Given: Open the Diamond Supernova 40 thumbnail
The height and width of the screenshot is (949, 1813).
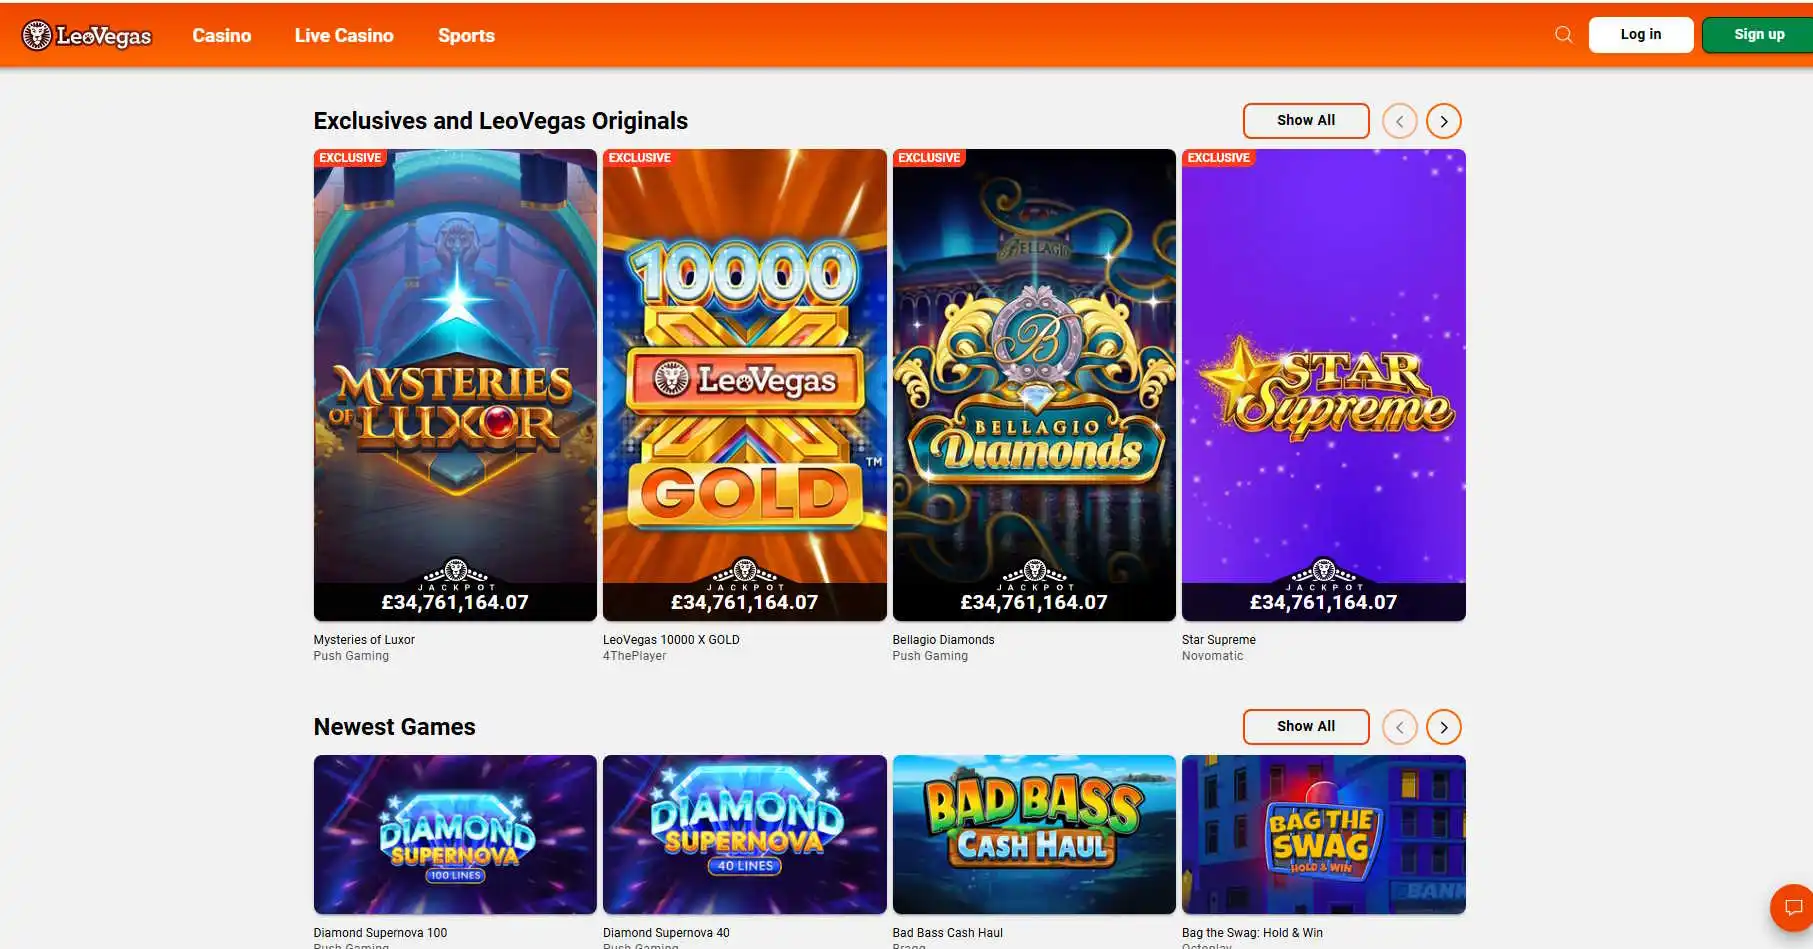Looking at the screenshot, I should pos(745,834).
